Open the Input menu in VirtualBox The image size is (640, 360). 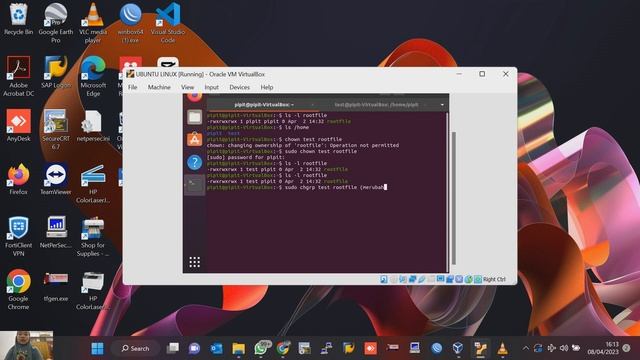(211, 87)
